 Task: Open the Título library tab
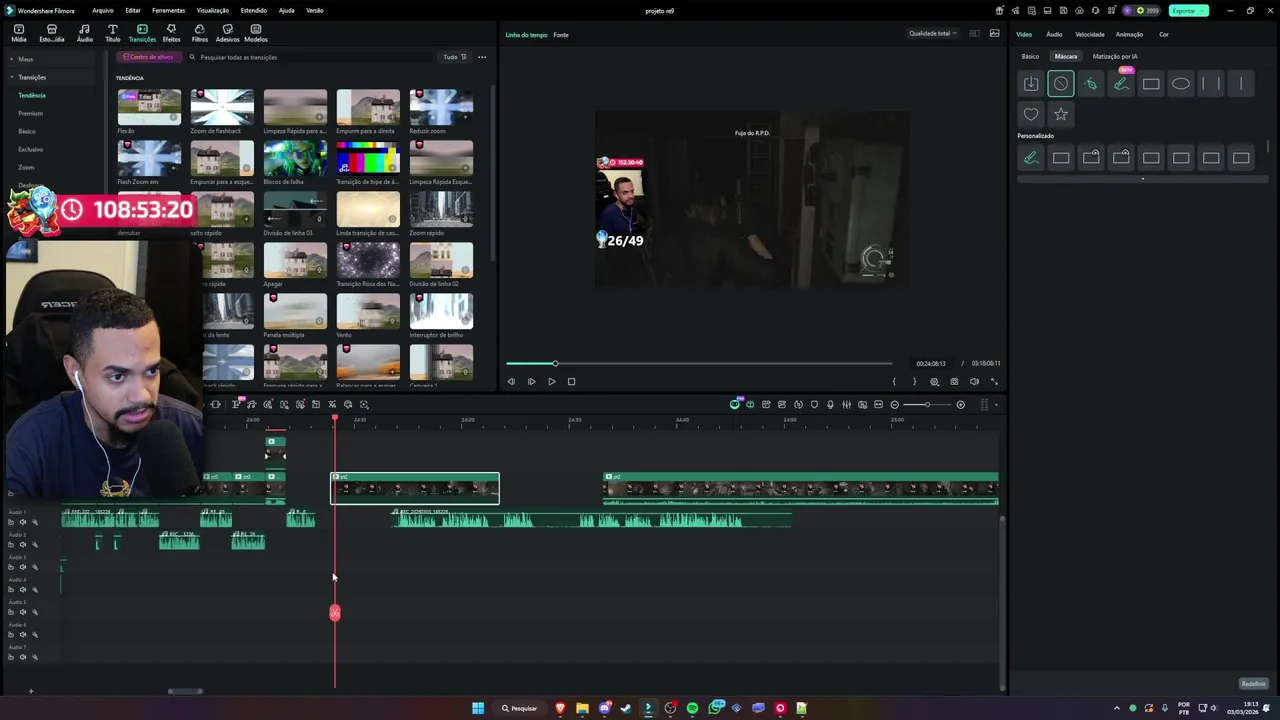pos(112,33)
